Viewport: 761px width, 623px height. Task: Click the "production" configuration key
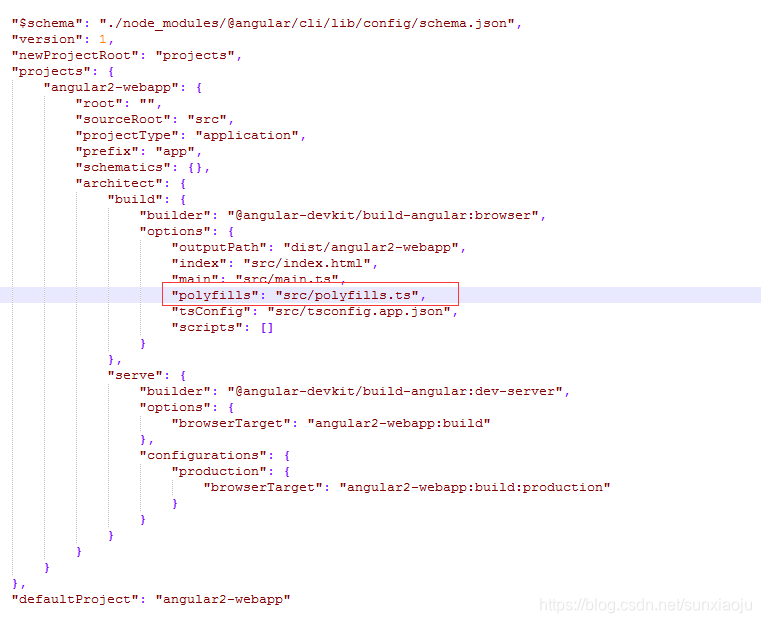click(219, 472)
